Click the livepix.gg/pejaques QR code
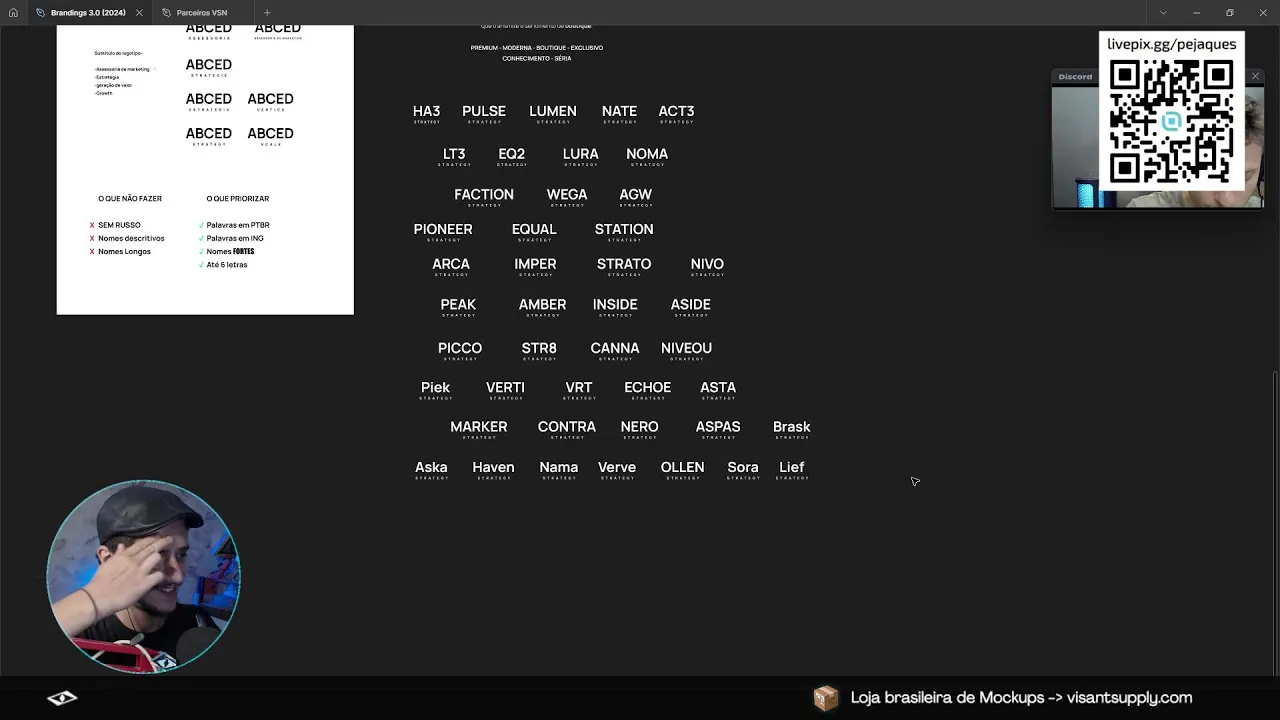This screenshot has height=720, width=1280. [1171, 121]
